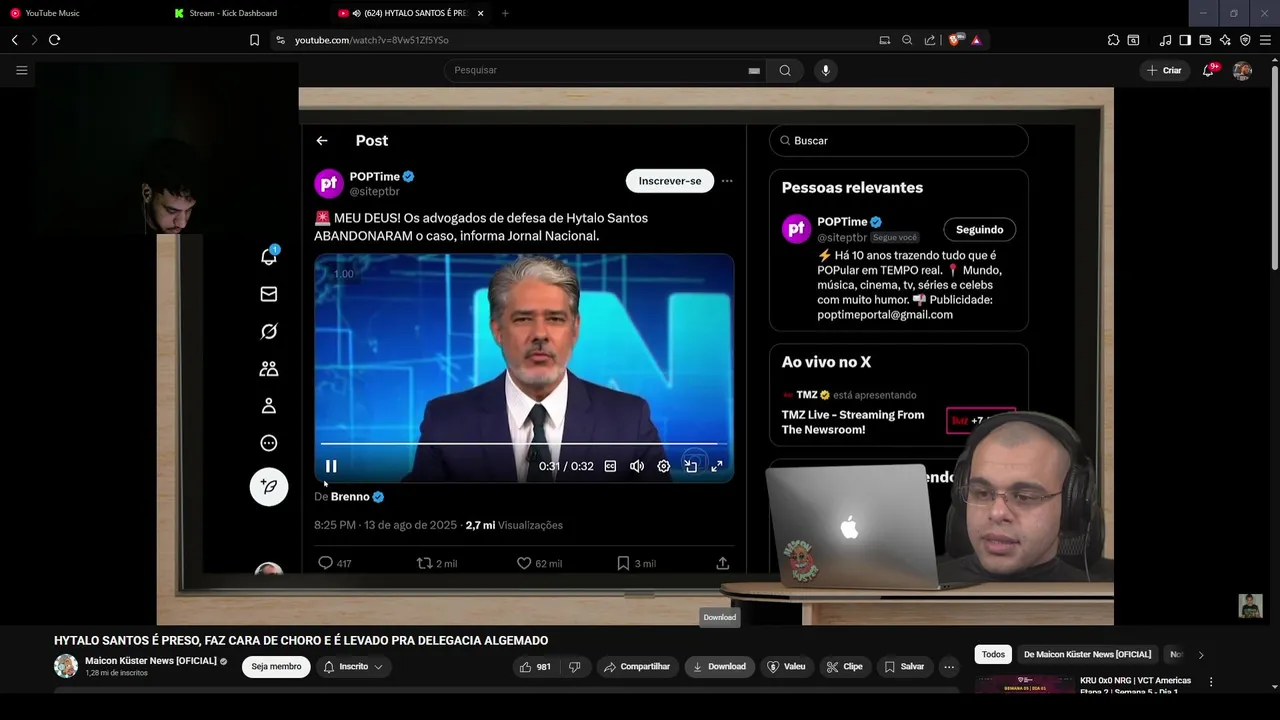Viewport: 1280px width, 720px height.
Task: Open site settings icon beside youtube.com URL
Action: (280, 40)
